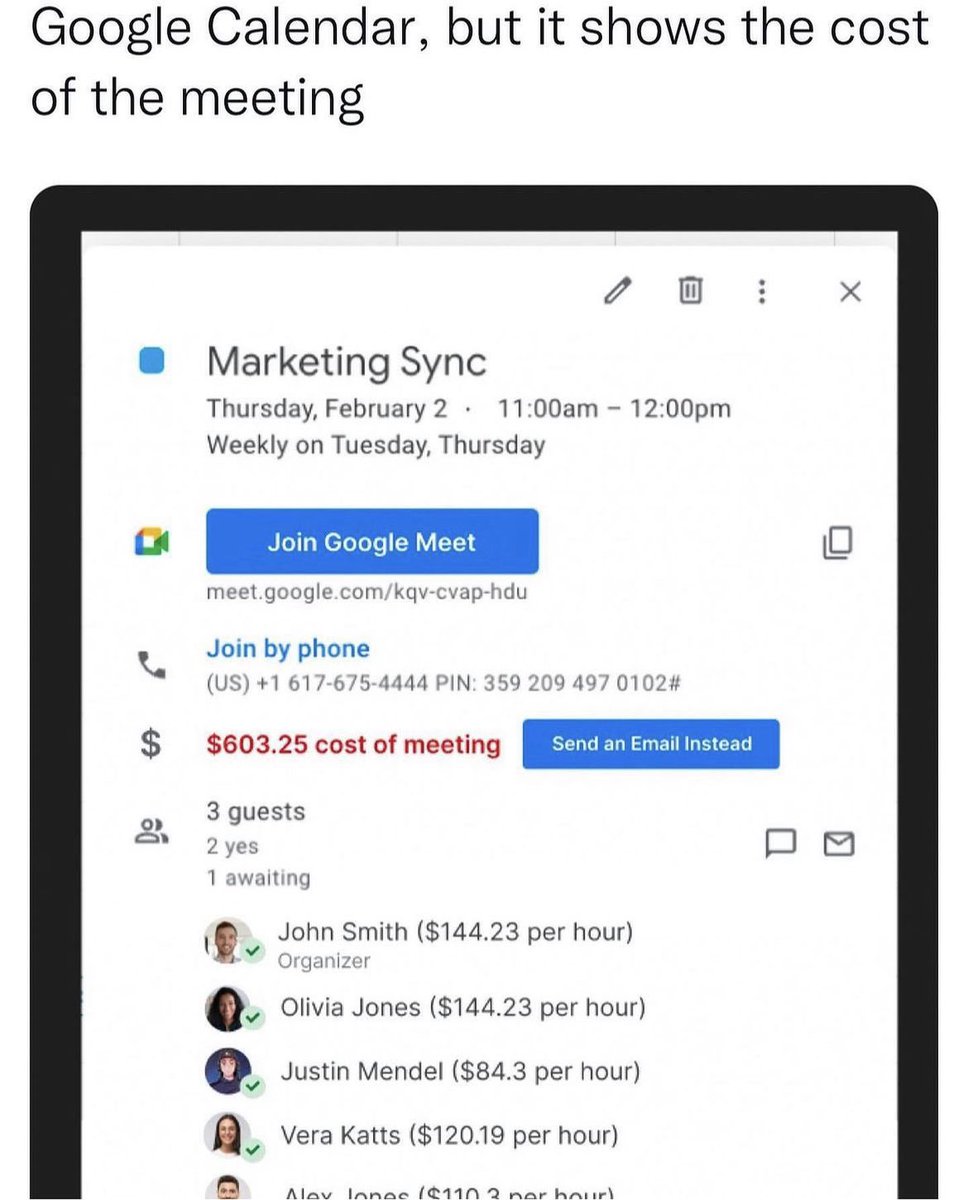Screen dimensions: 968x1200
Task: Copy the meeting link with the copy icon
Action: pyautogui.click(x=837, y=542)
